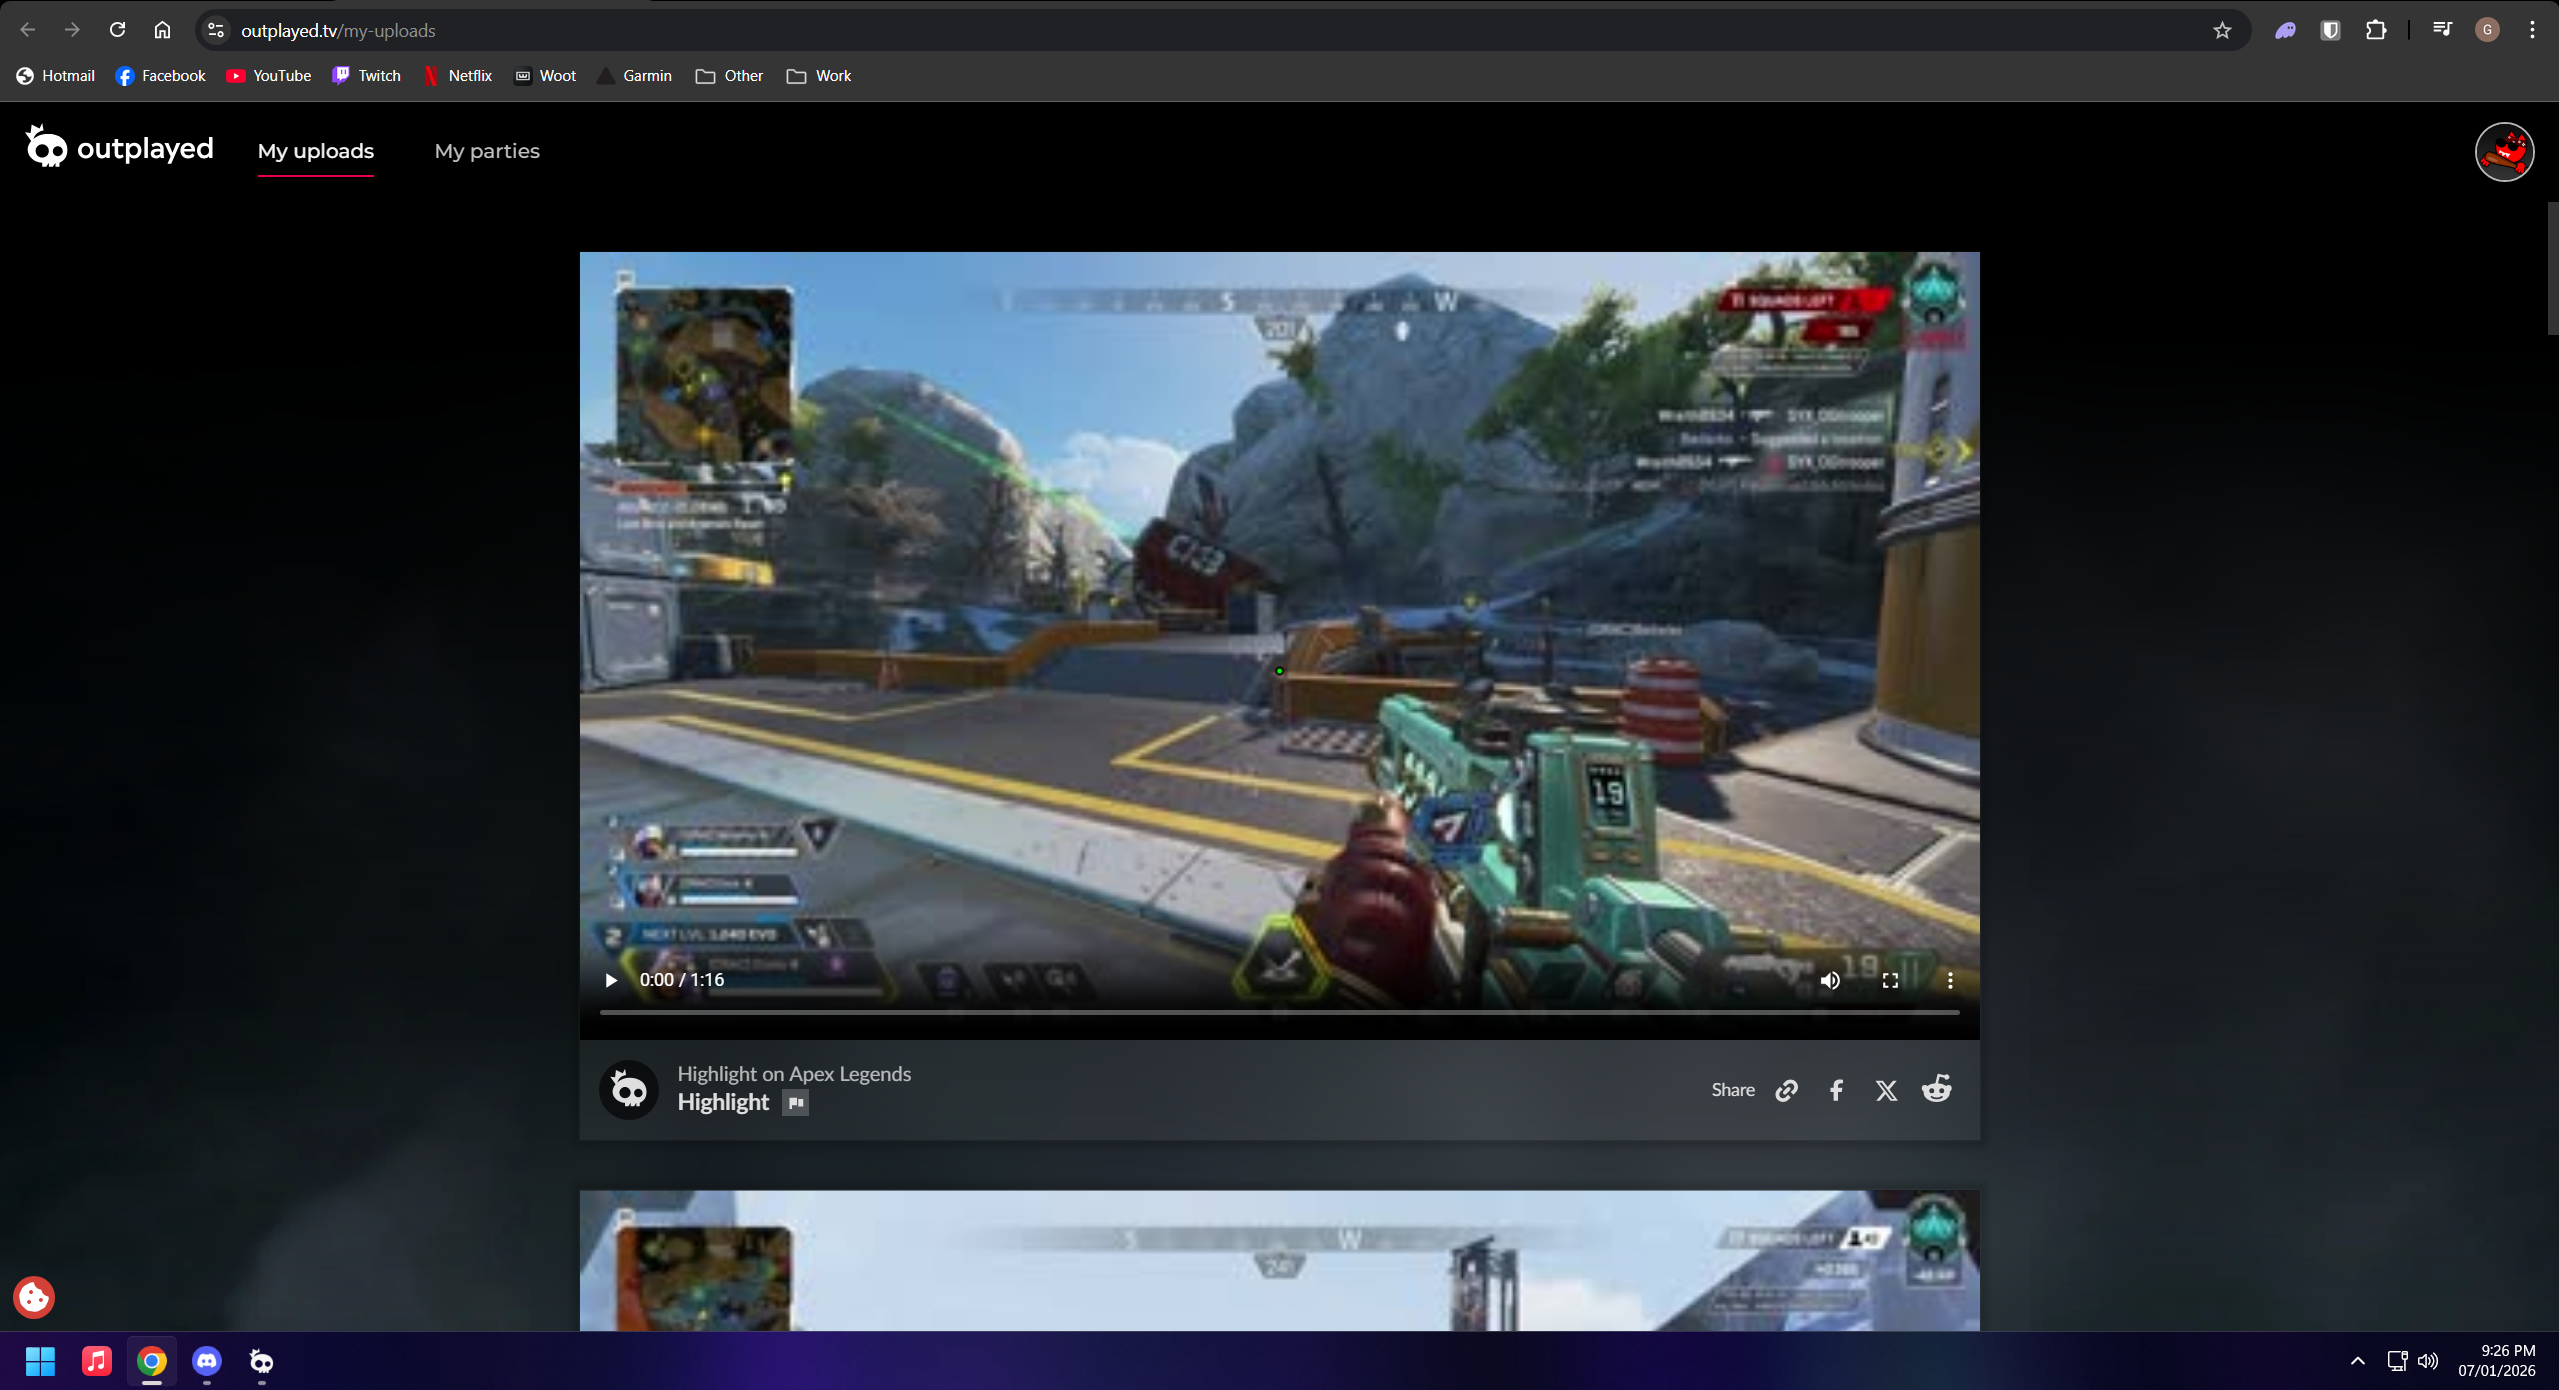The height and width of the screenshot is (1390, 2559).
Task: Mute the video volume
Action: click(1830, 980)
